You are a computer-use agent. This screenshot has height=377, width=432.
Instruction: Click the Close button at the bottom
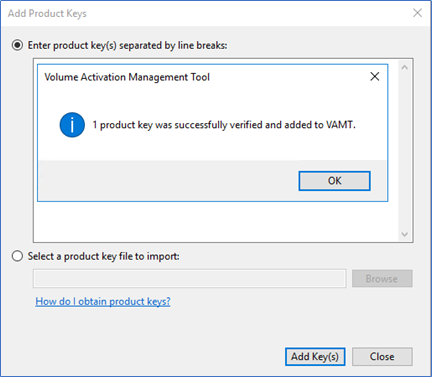click(x=382, y=357)
